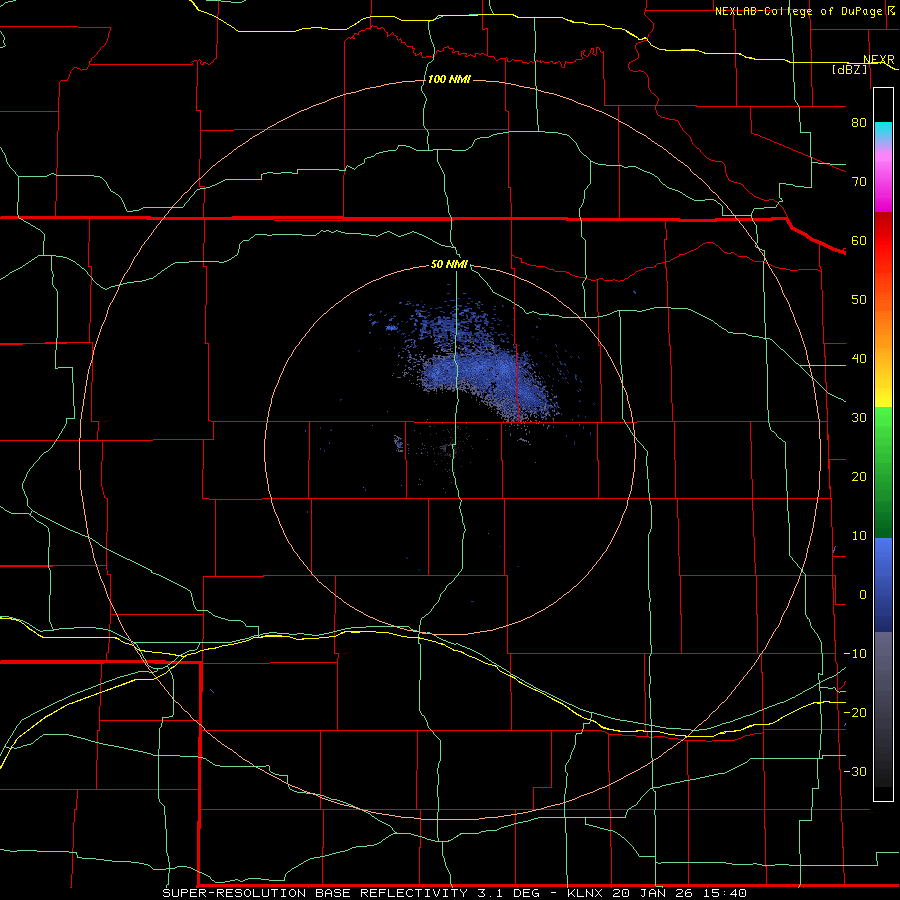This screenshot has height=900, width=900.
Task: Click the Super-Resolution Base Reflectivity caption
Action: click(455, 893)
